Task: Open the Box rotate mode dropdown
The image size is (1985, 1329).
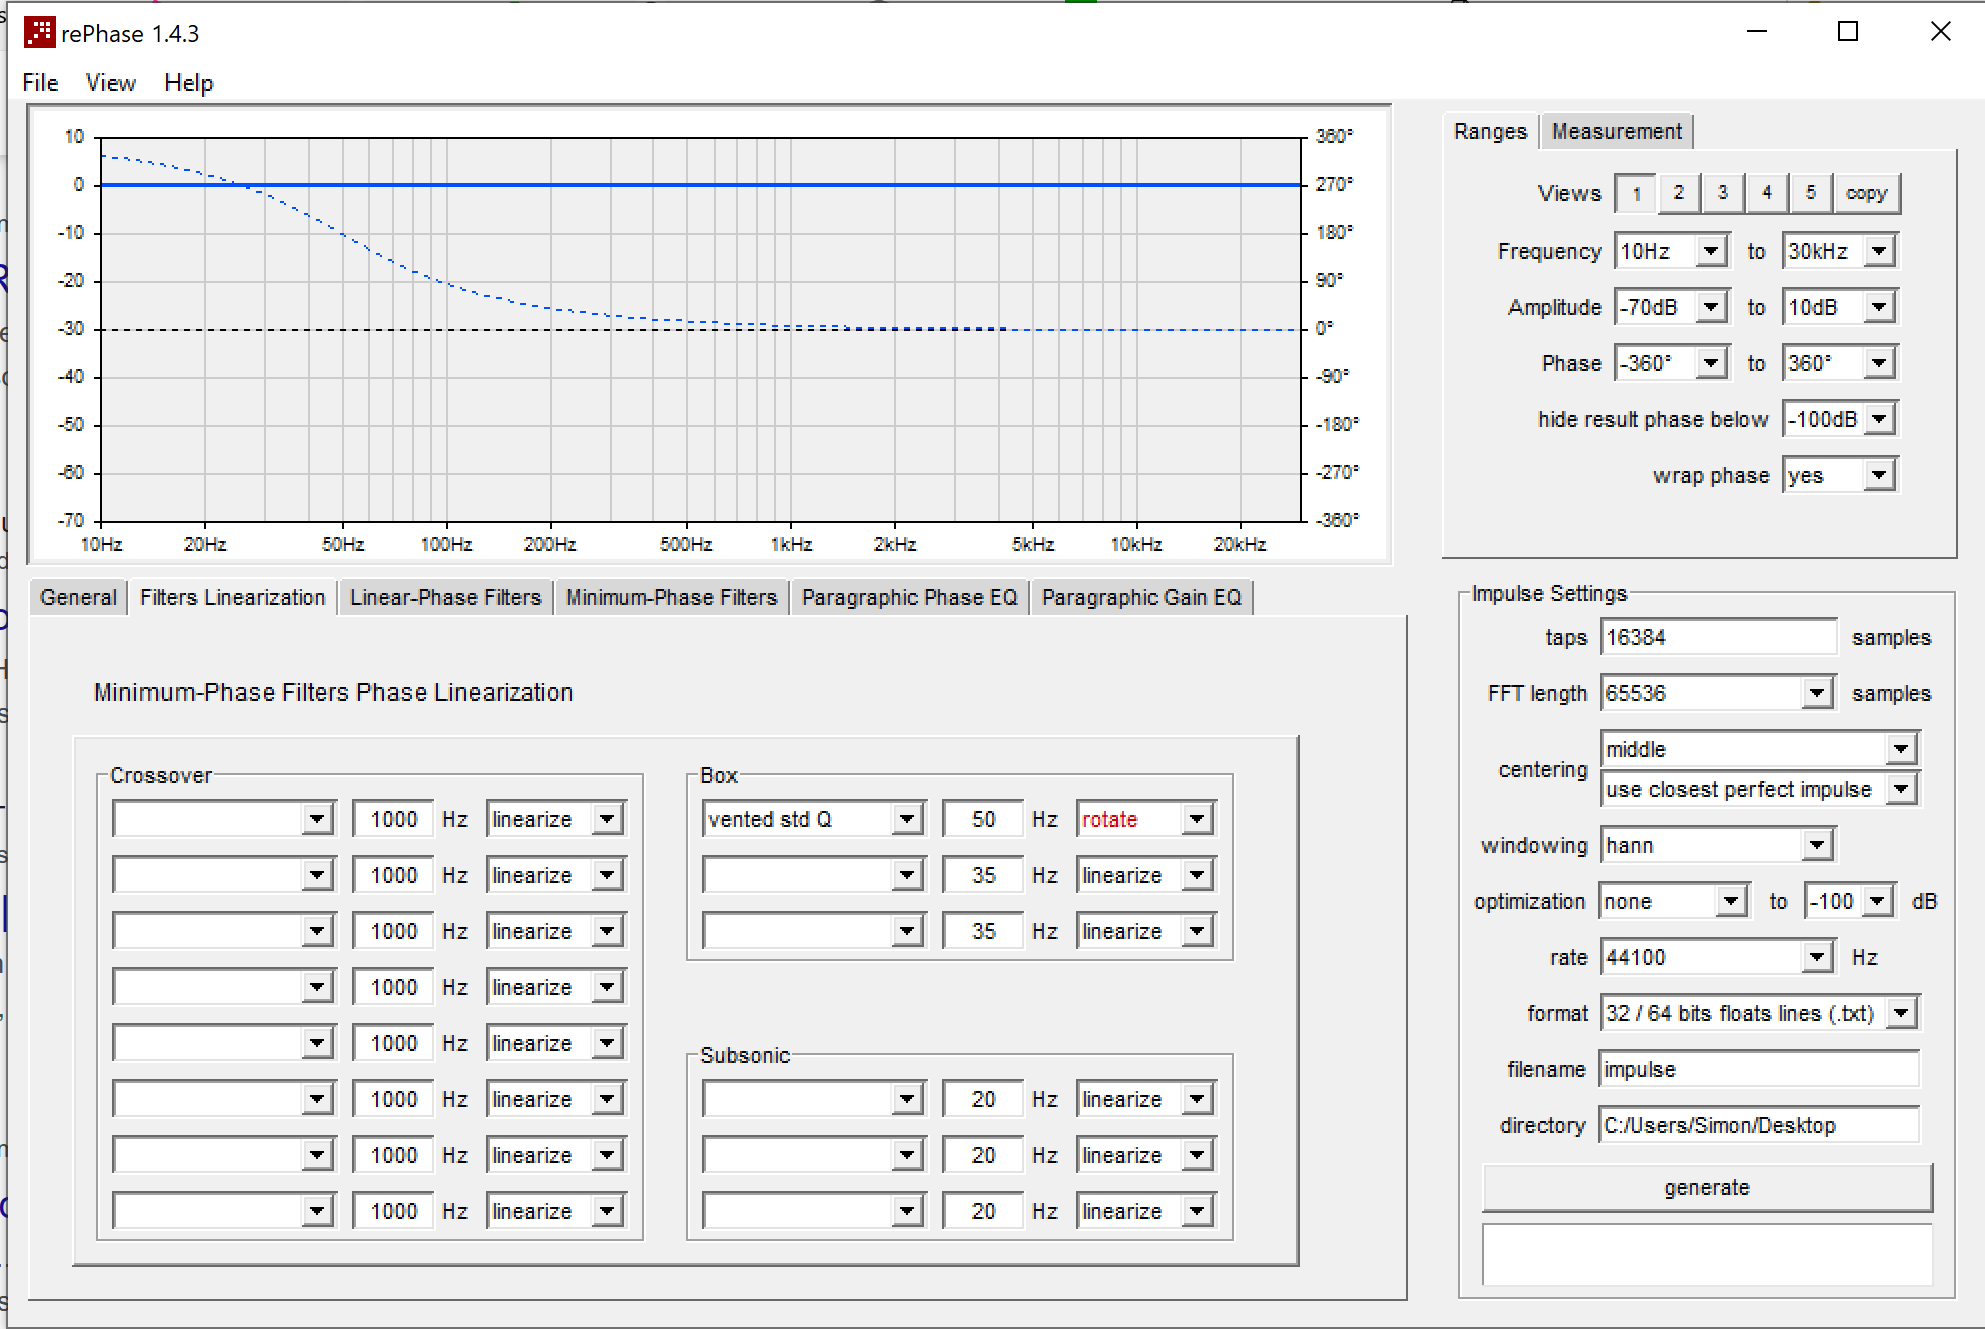Action: click(1145, 819)
